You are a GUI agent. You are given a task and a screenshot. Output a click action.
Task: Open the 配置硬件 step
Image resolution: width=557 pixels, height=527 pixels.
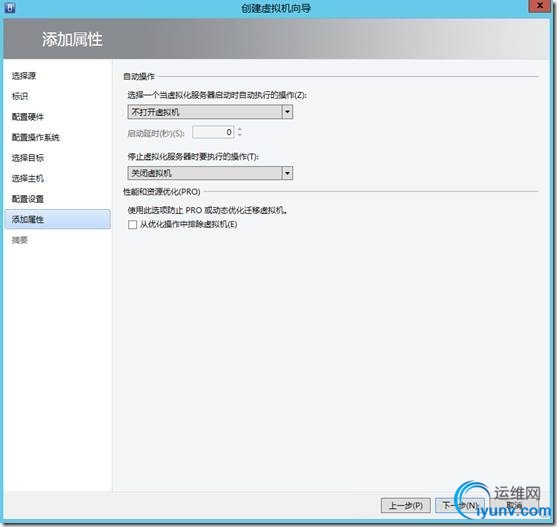pyautogui.click(x=28, y=117)
